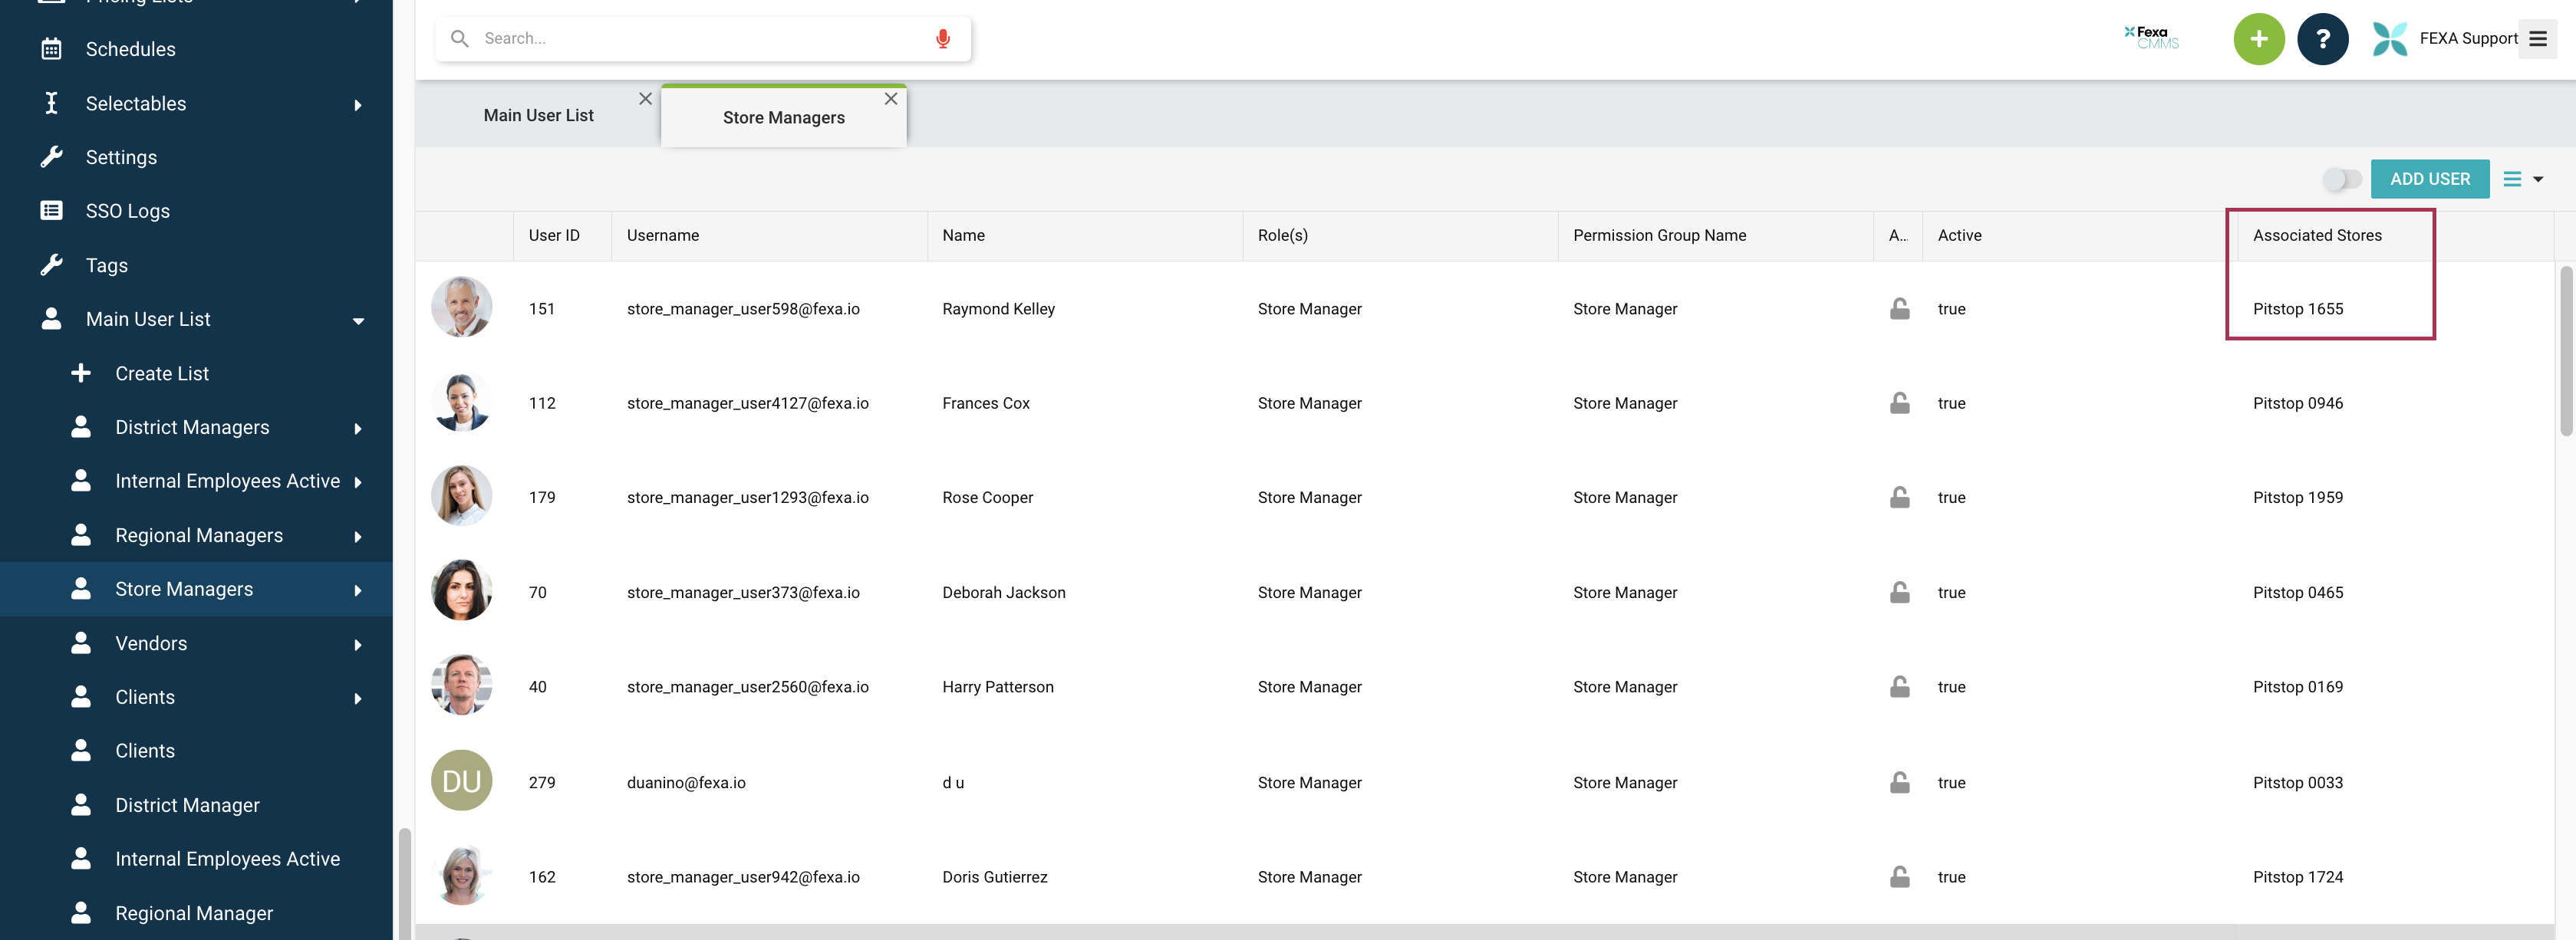
Task: Expand the District Managers submenu arrow
Action: [358, 429]
